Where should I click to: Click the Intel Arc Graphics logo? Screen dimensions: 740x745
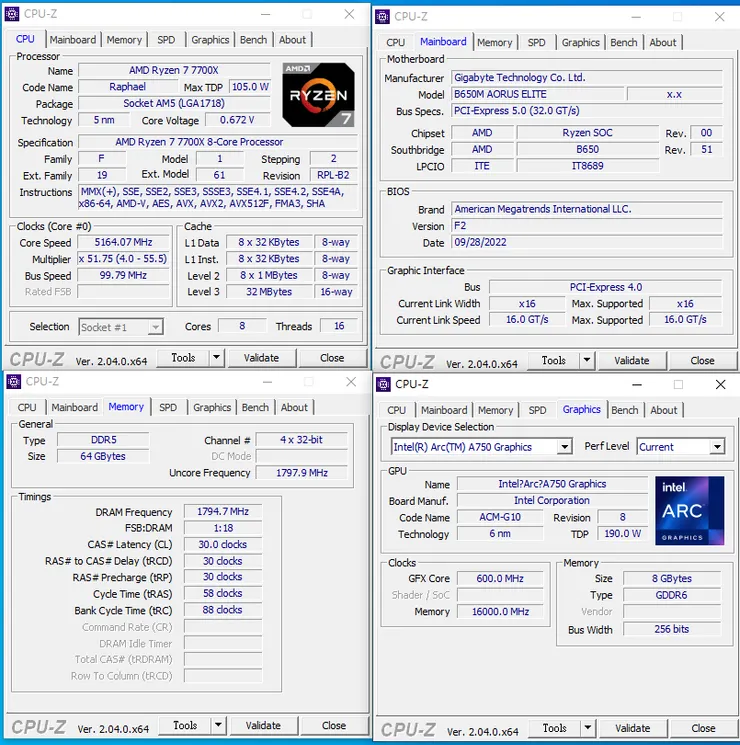click(690, 510)
